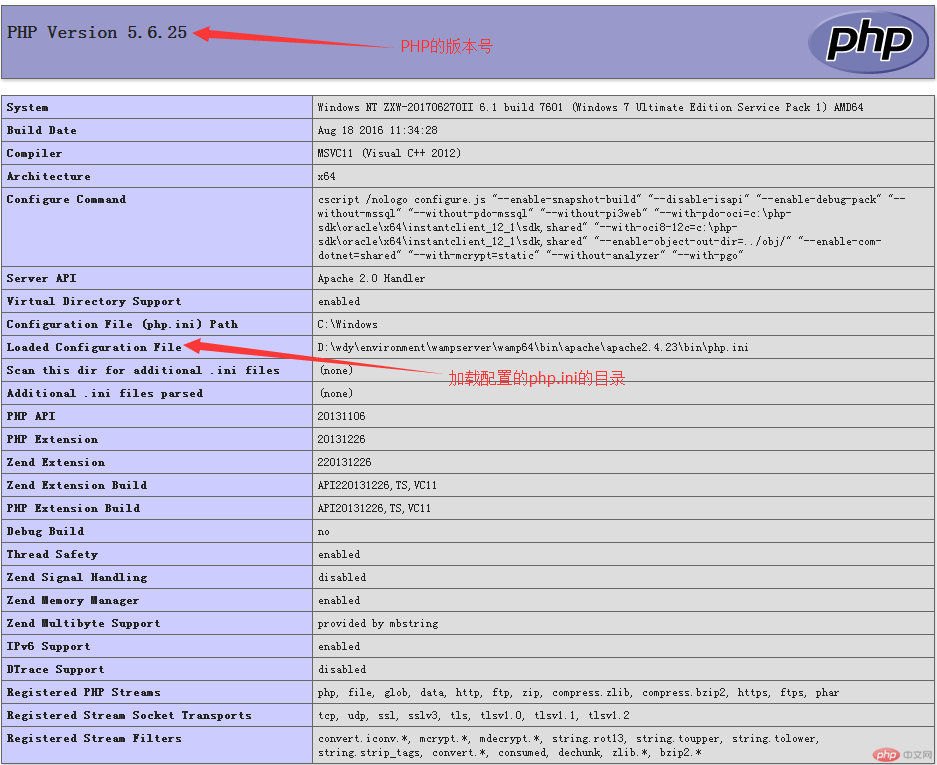Click the Windows NT system value text
The width and height of the screenshot is (937, 765).
click(590, 107)
